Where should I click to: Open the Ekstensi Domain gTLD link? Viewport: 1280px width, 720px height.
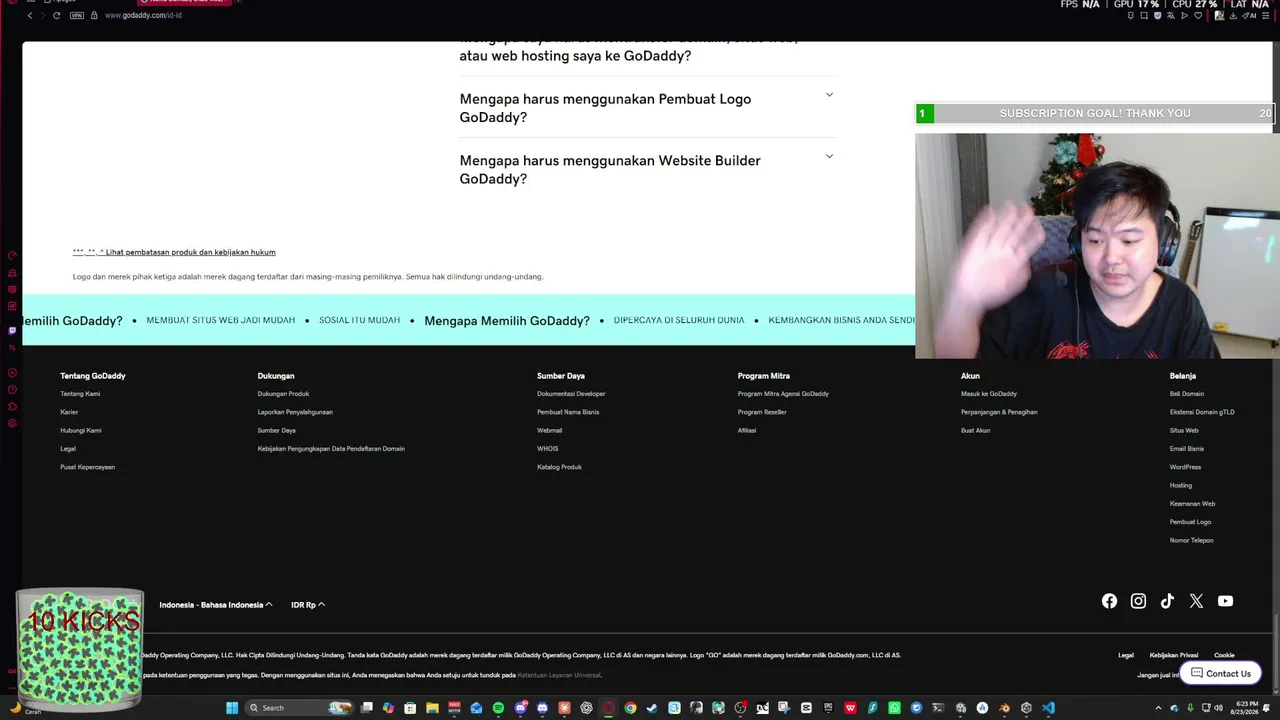[x=1202, y=412]
